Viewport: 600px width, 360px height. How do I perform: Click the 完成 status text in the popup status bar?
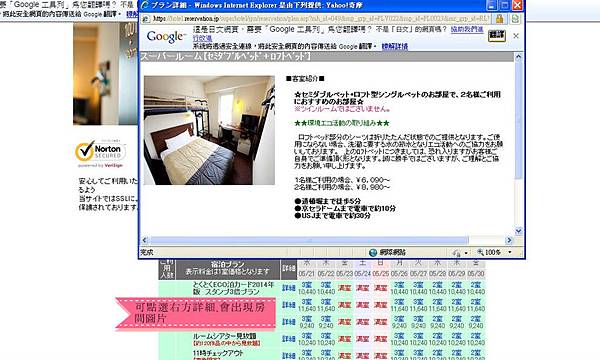(147, 252)
